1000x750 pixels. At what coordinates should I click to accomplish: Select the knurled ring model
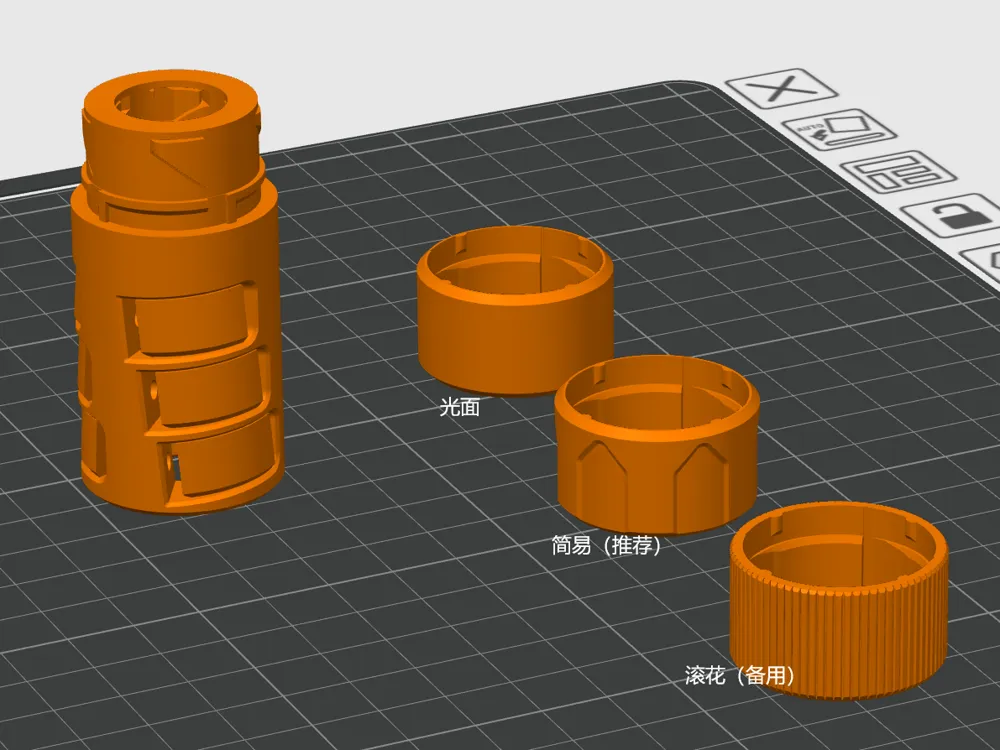point(839,601)
